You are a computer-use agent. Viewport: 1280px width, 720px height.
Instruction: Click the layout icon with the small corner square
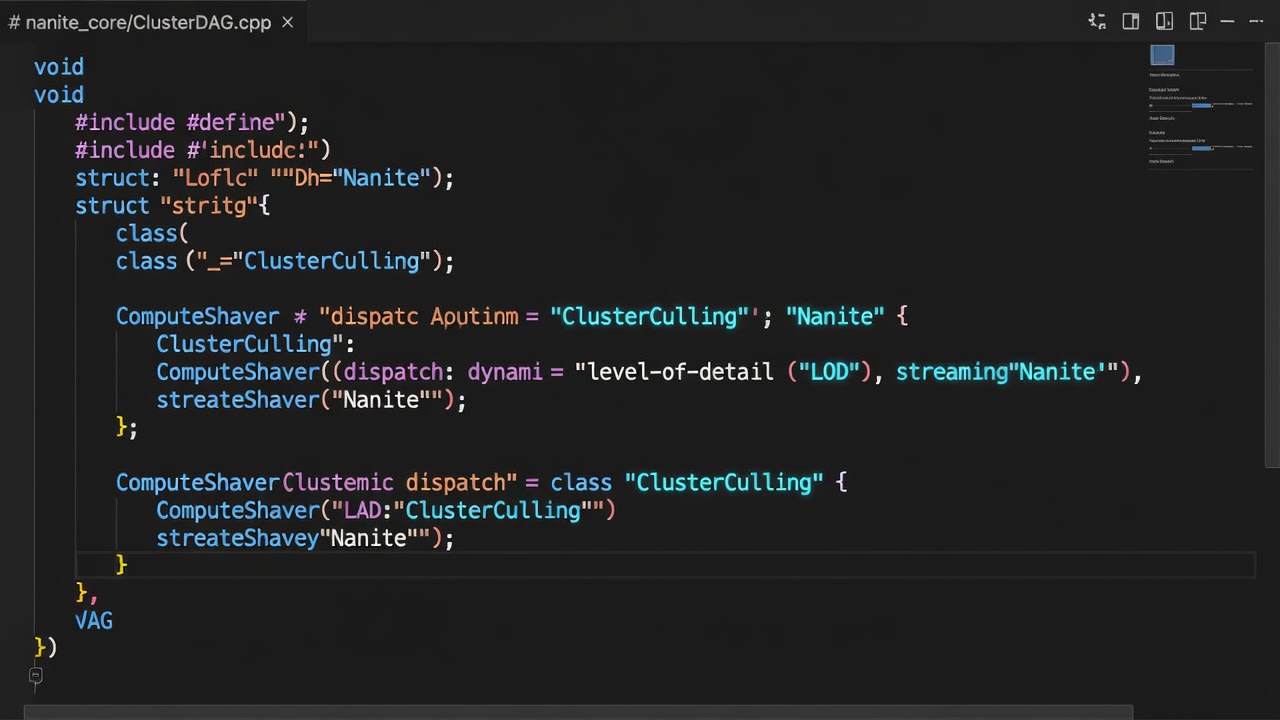(1197, 21)
